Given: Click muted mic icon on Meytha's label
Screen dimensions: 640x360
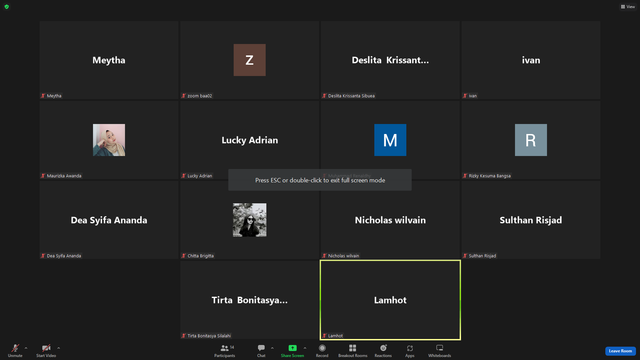Looking at the screenshot, I should (43, 96).
